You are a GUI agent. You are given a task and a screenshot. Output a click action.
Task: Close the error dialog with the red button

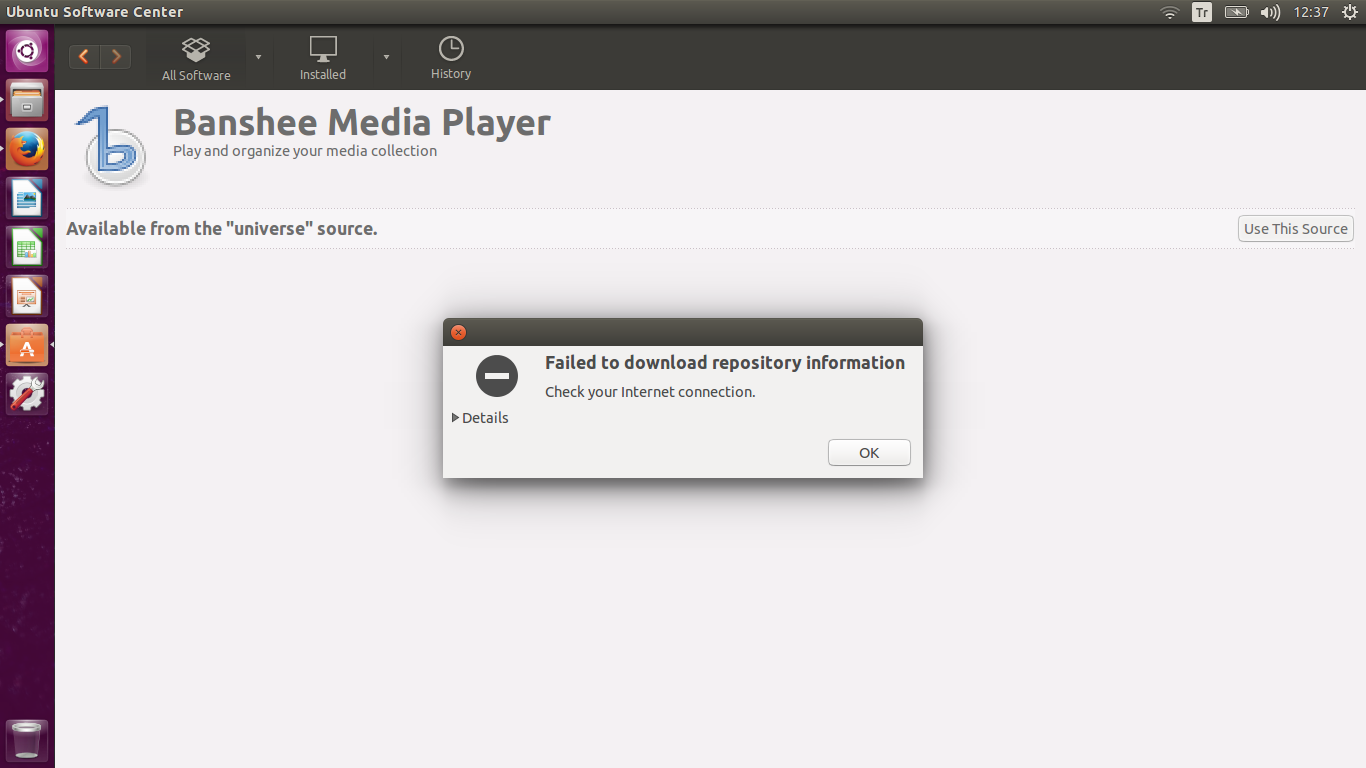pos(458,332)
